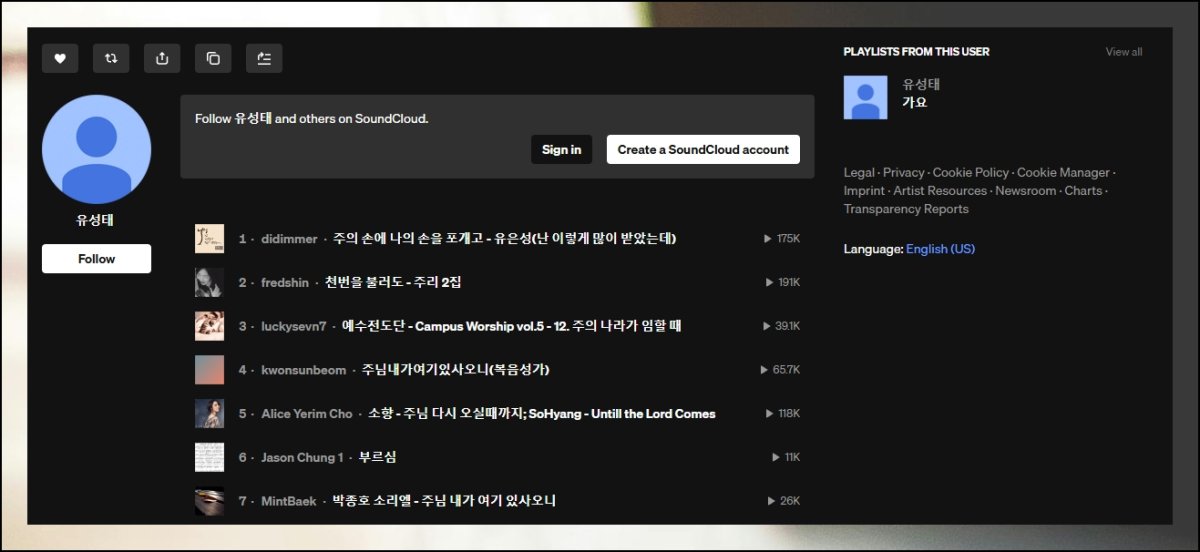Open artist luckysevn7 in track 3

click(294, 326)
